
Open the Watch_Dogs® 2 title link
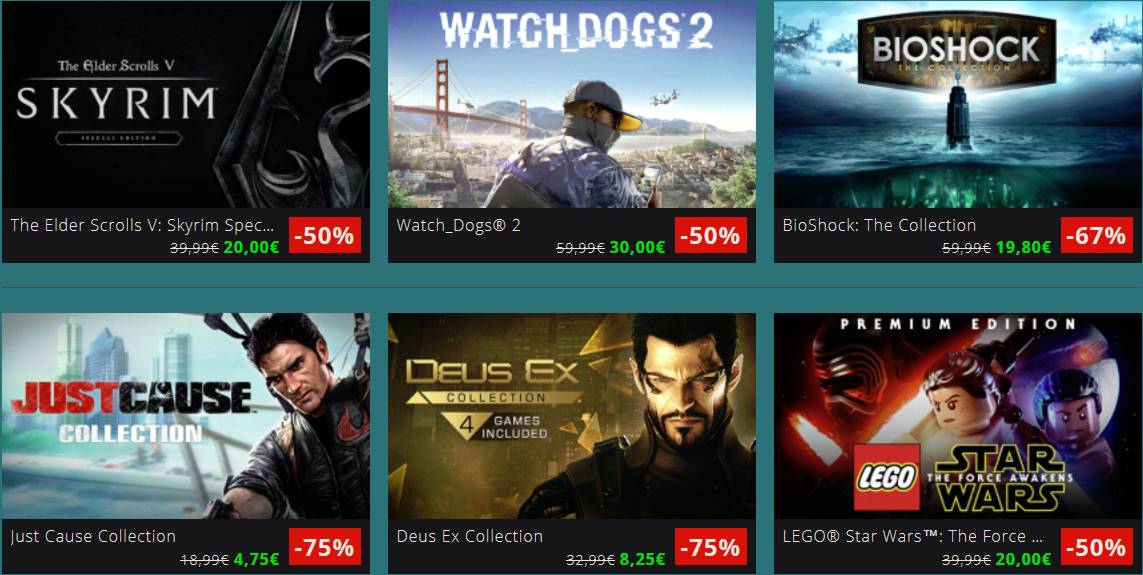[459, 225]
